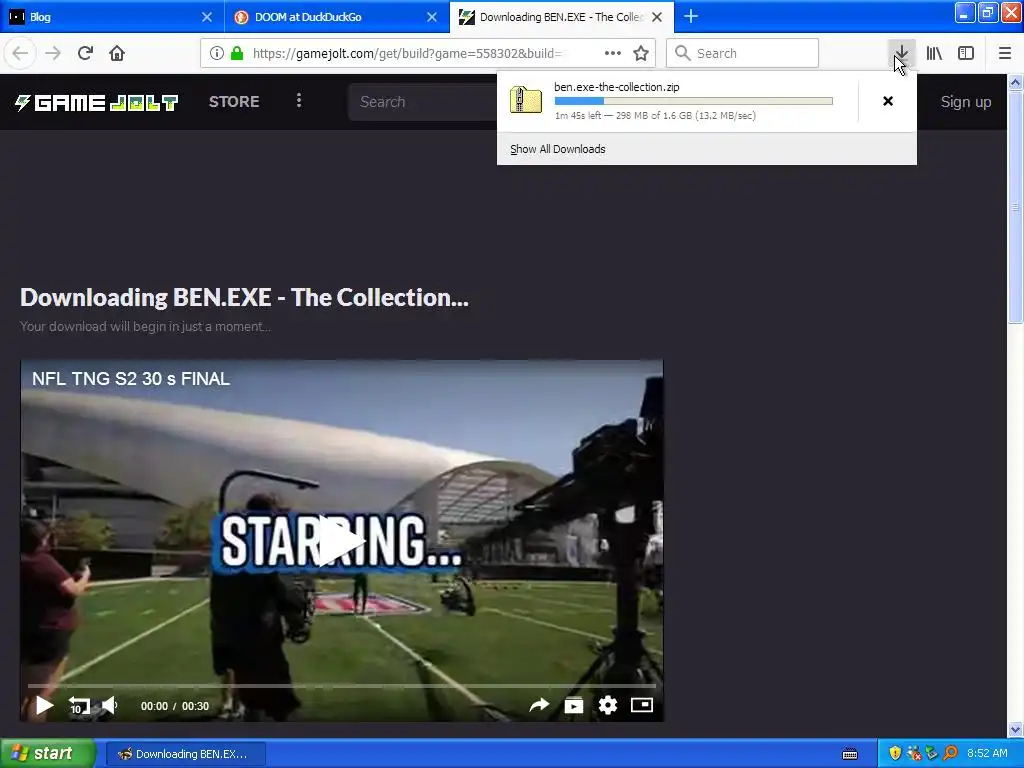Open a new tab with the plus button
Image resolution: width=1024 pixels, height=768 pixels.
pos(691,16)
